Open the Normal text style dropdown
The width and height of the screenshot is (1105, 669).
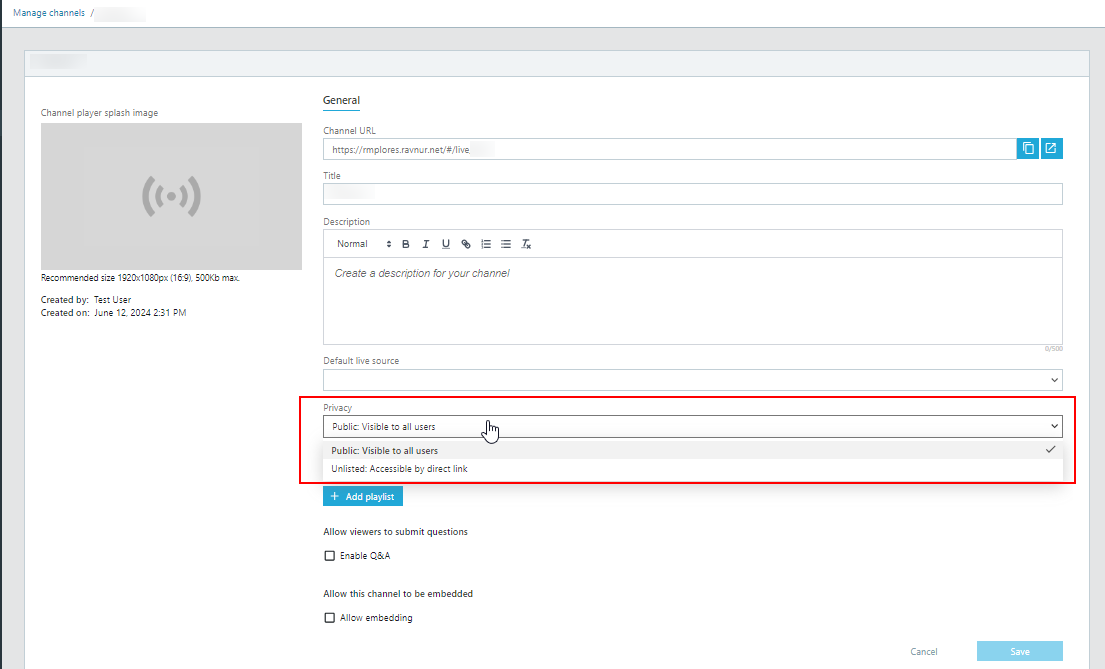pos(363,244)
